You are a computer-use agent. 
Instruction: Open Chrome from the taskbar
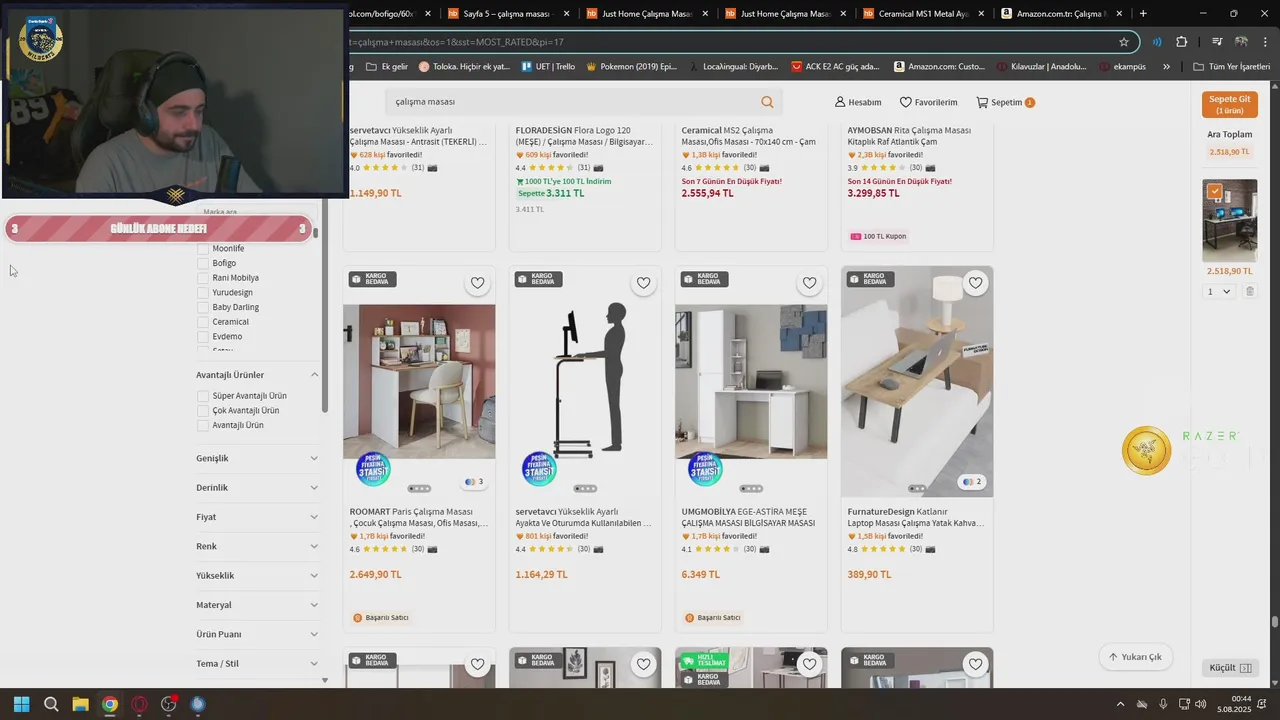point(110,704)
